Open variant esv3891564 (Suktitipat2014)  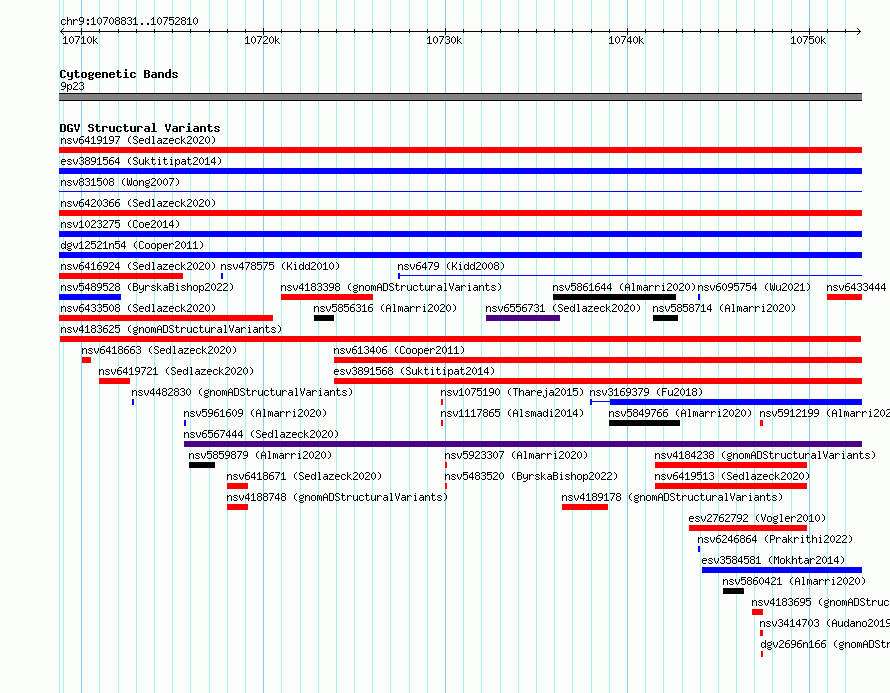(460, 171)
